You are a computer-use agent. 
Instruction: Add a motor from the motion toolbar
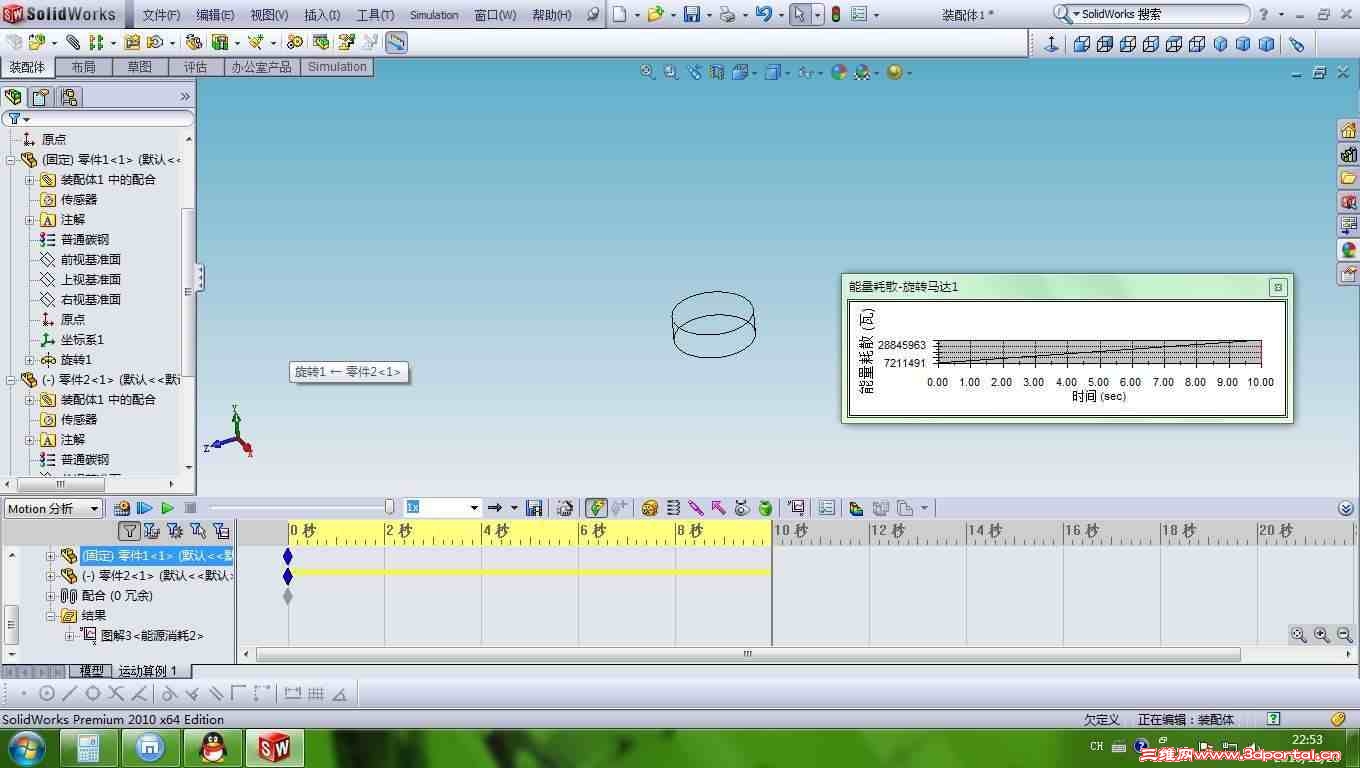pos(650,508)
